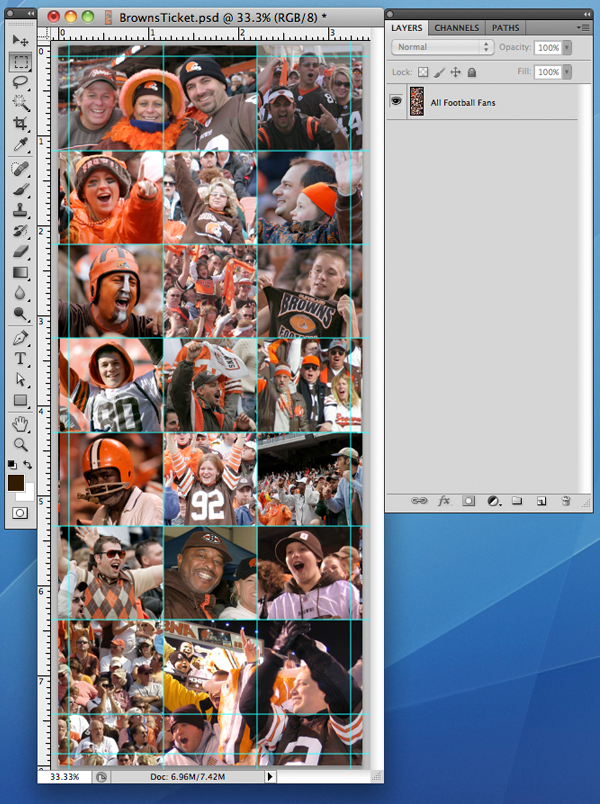Select the History Brush tool
This screenshot has width=600, height=804.
(x=21, y=231)
